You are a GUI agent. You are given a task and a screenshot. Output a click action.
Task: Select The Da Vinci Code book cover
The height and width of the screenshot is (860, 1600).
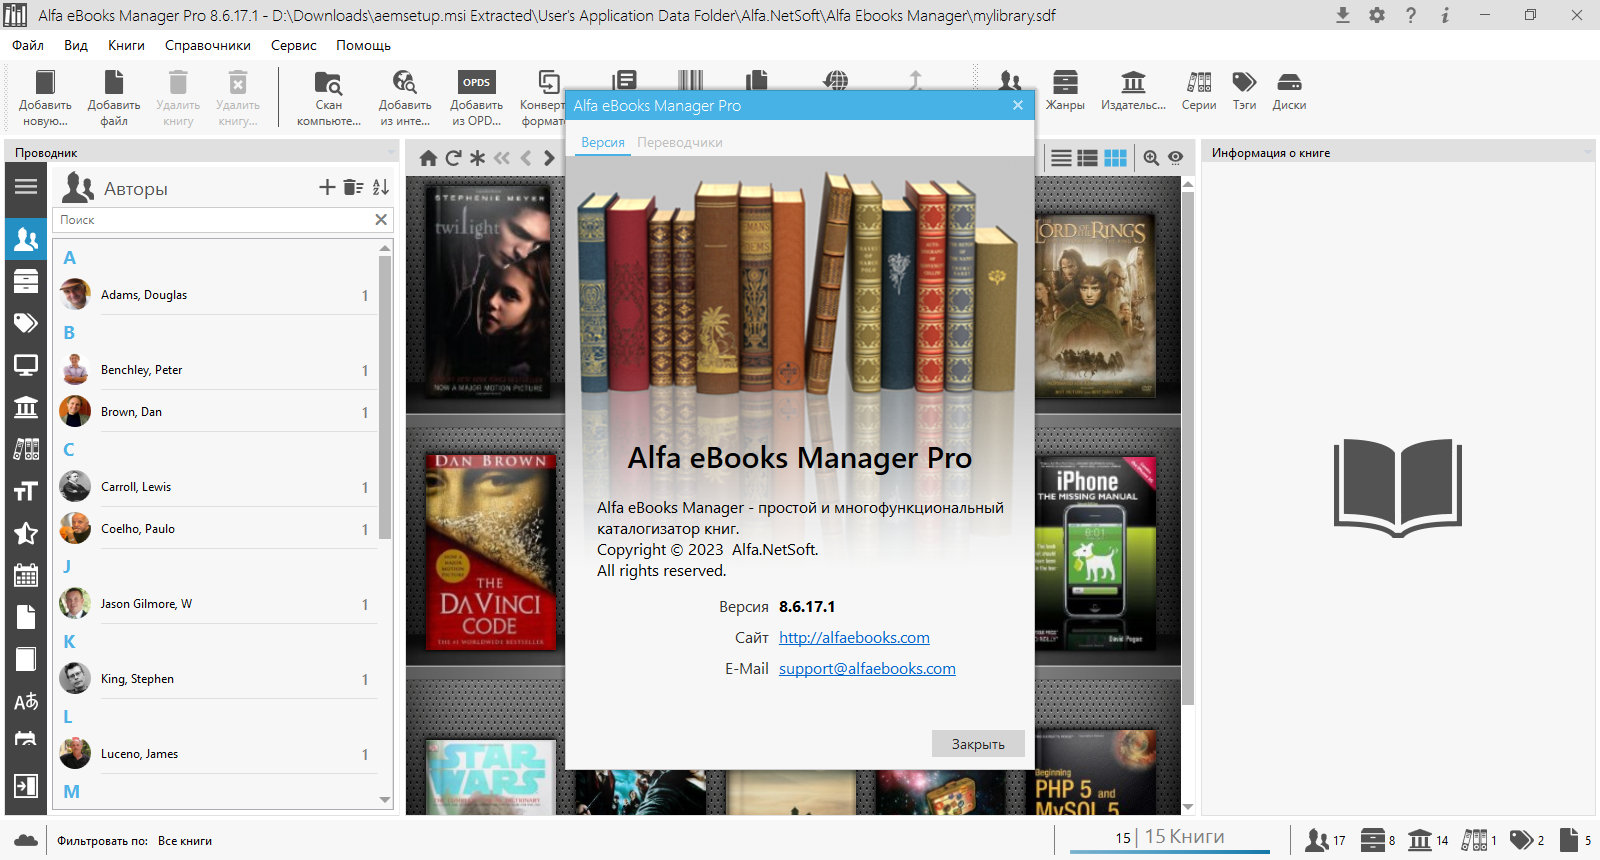tap(490, 552)
